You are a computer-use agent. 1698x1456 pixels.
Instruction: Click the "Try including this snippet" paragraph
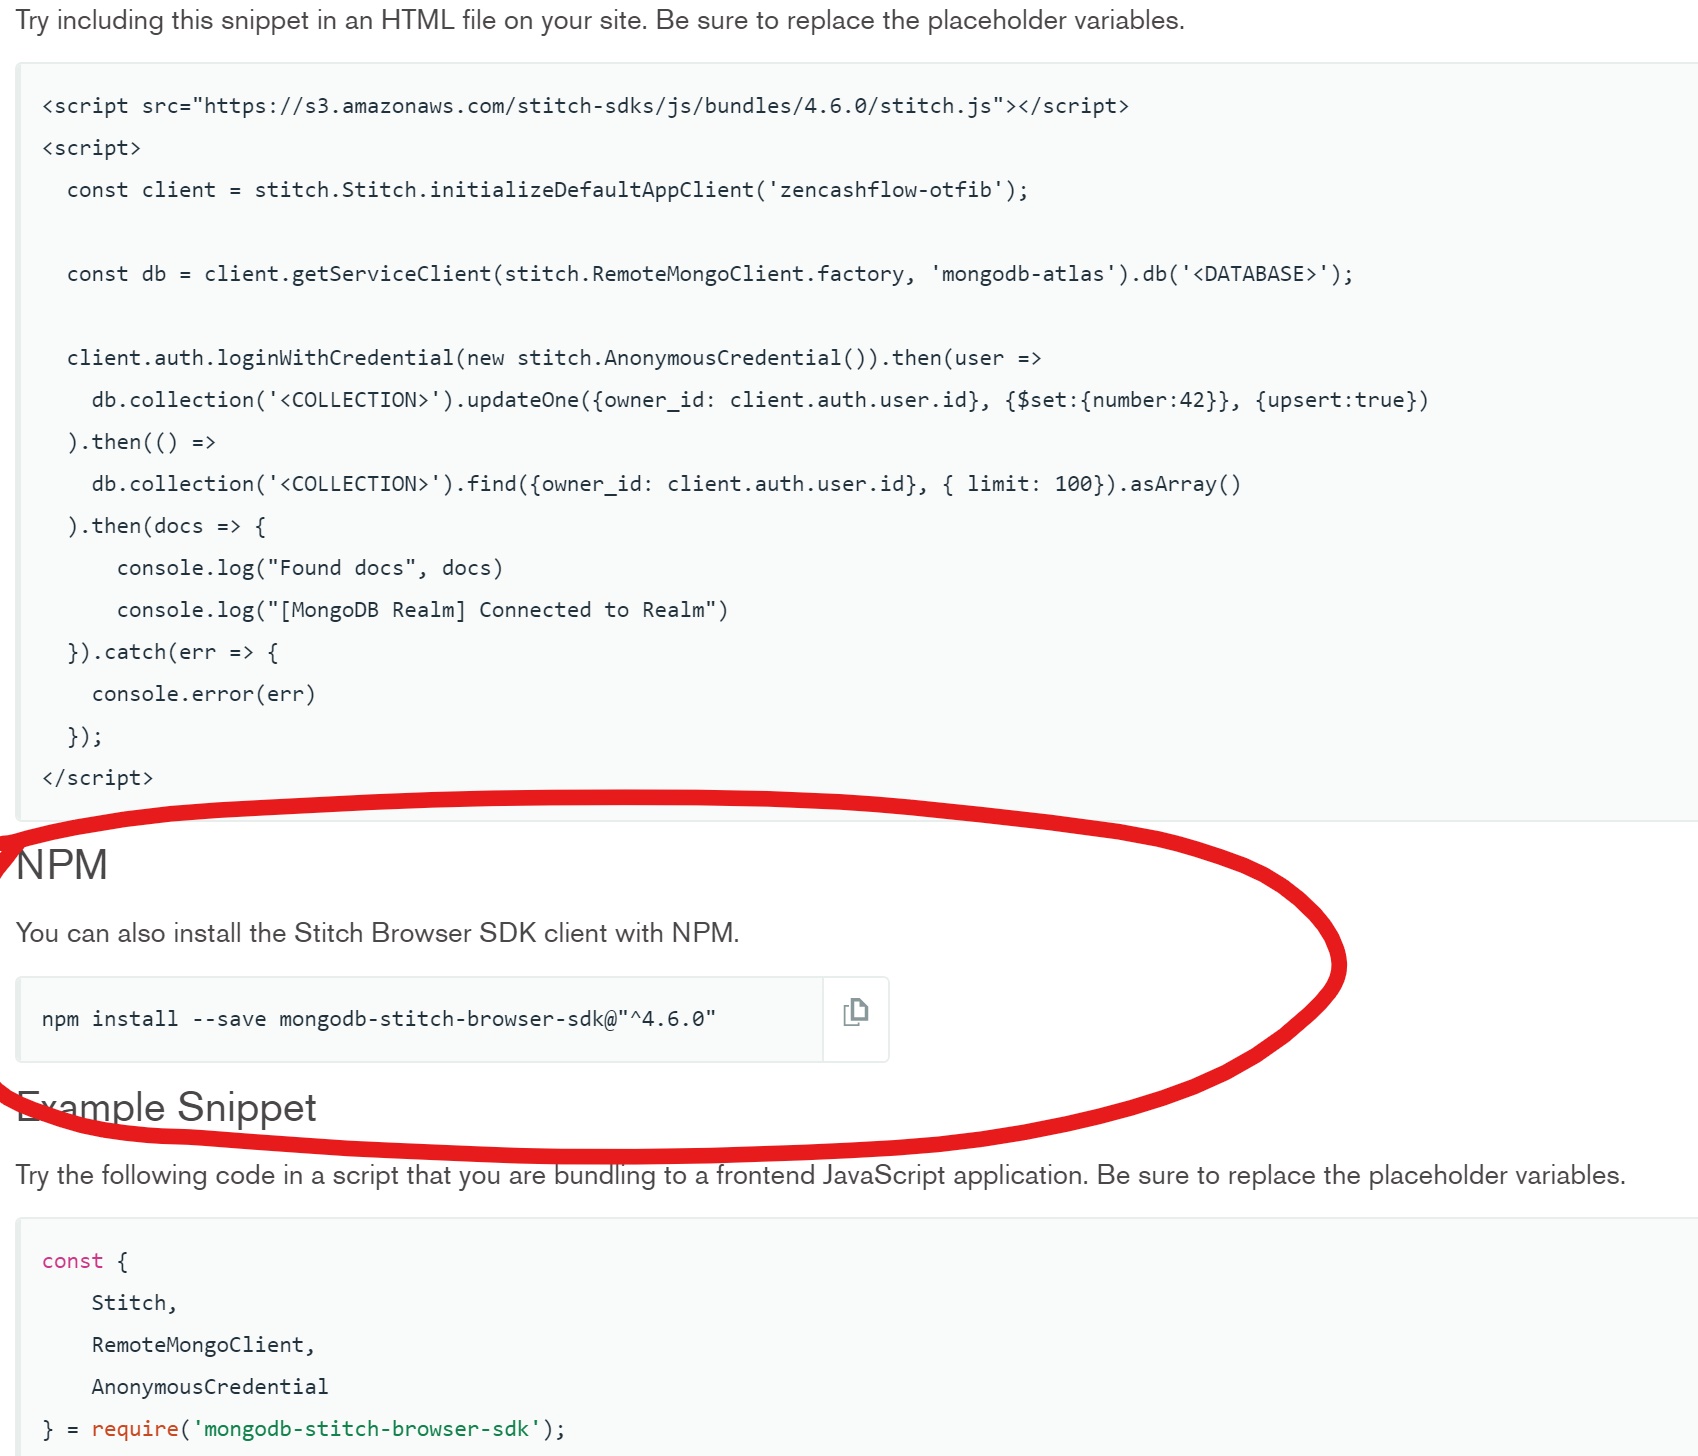tap(599, 20)
